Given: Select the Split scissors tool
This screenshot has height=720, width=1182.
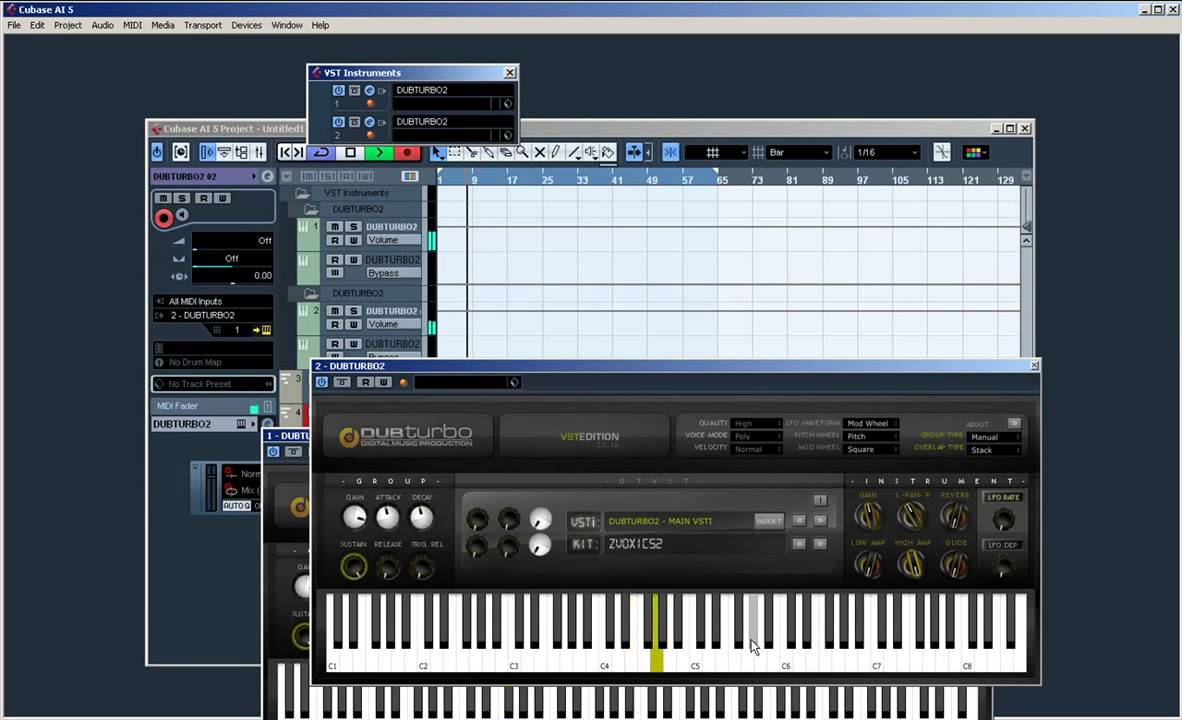Looking at the screenshot, I should [x=472, y=152].
